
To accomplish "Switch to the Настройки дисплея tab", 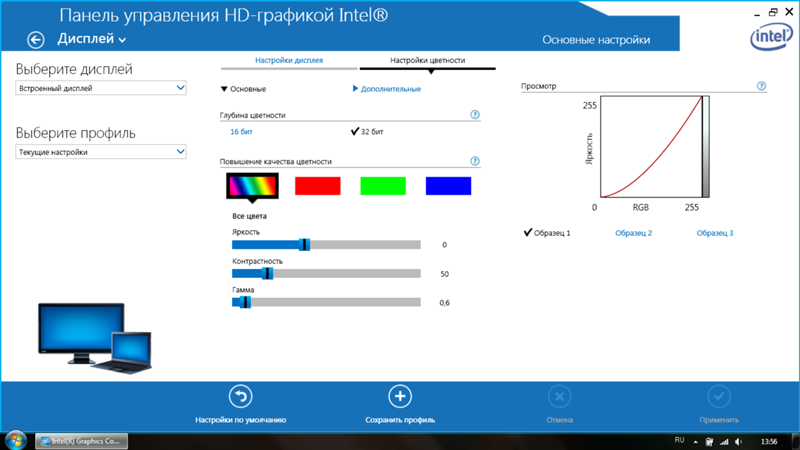I will (x=289, y=60).
